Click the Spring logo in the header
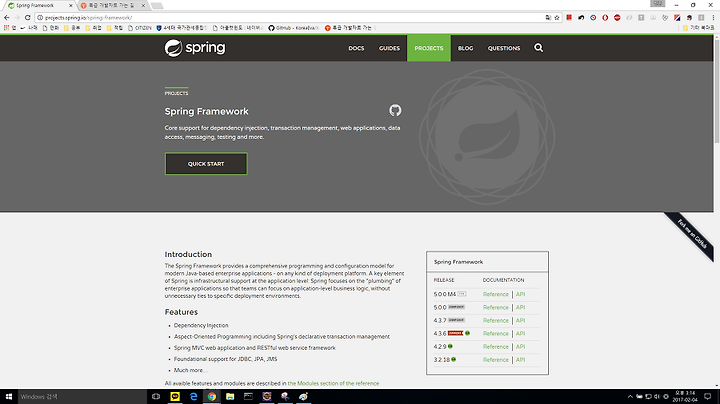Image resolution: width=720 pixels, height=404 pixels. (195, 48)
